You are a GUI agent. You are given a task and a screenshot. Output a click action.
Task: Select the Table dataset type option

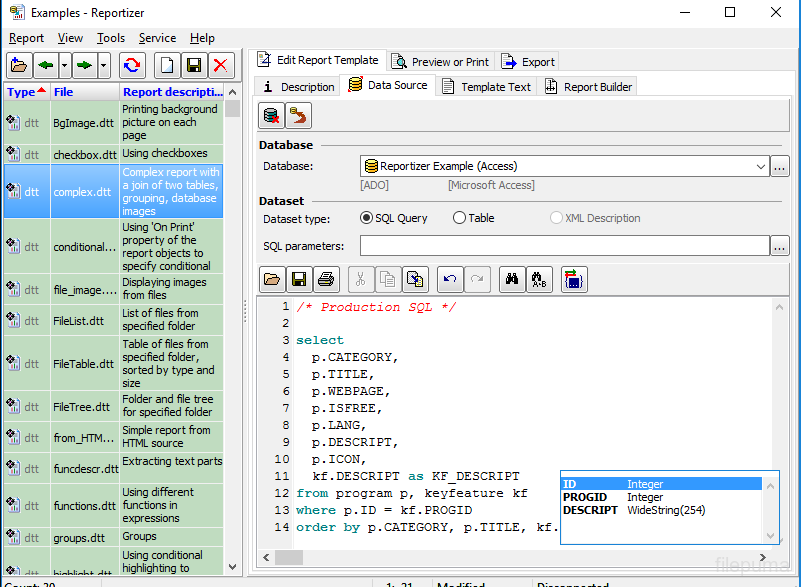tap(459, 218)
